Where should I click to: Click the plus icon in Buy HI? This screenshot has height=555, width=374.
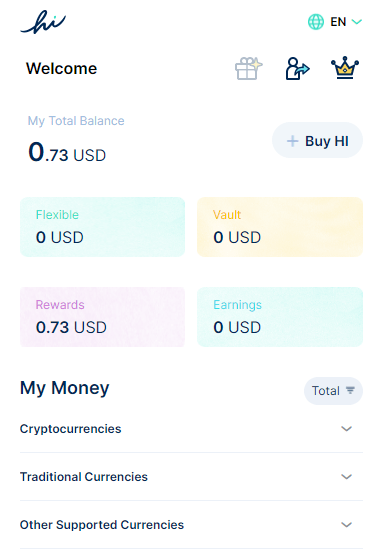(x=292, y=141)
